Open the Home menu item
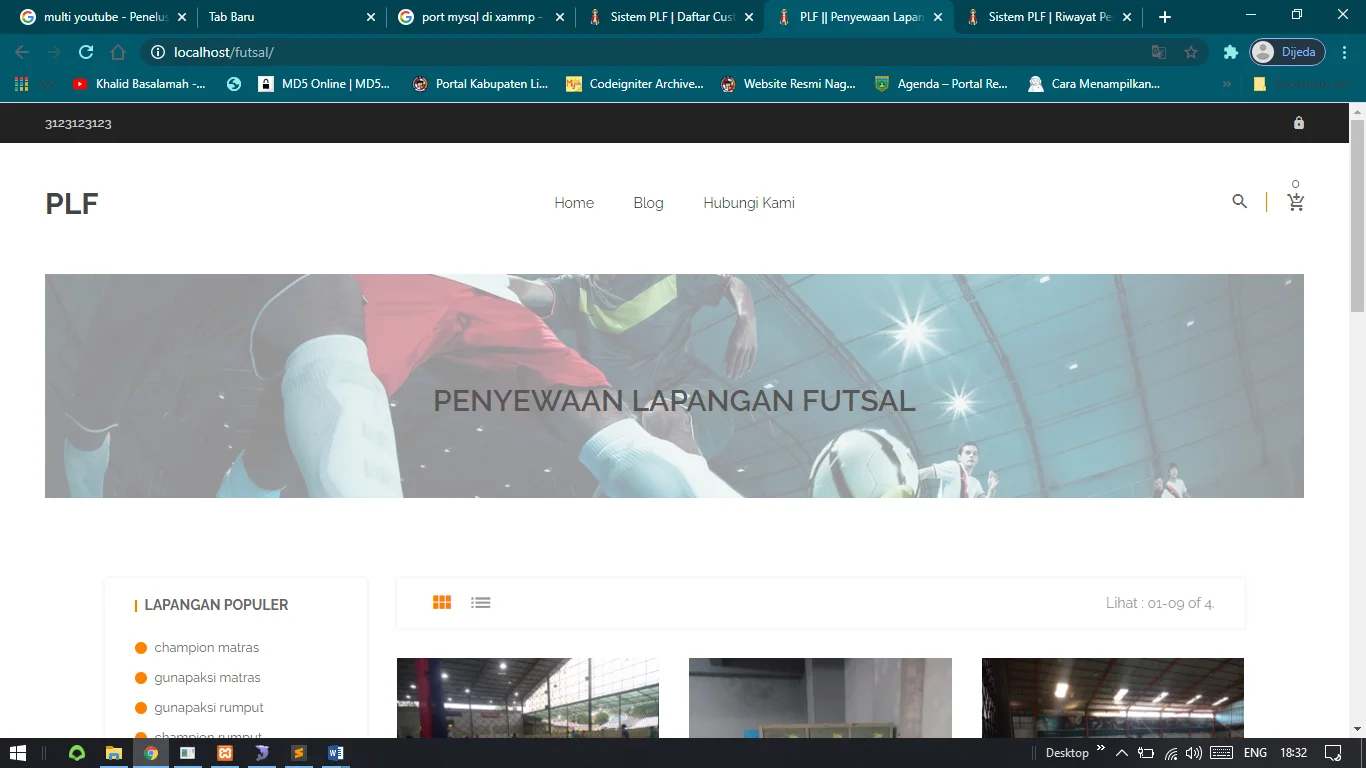 [x=574, y=203]
